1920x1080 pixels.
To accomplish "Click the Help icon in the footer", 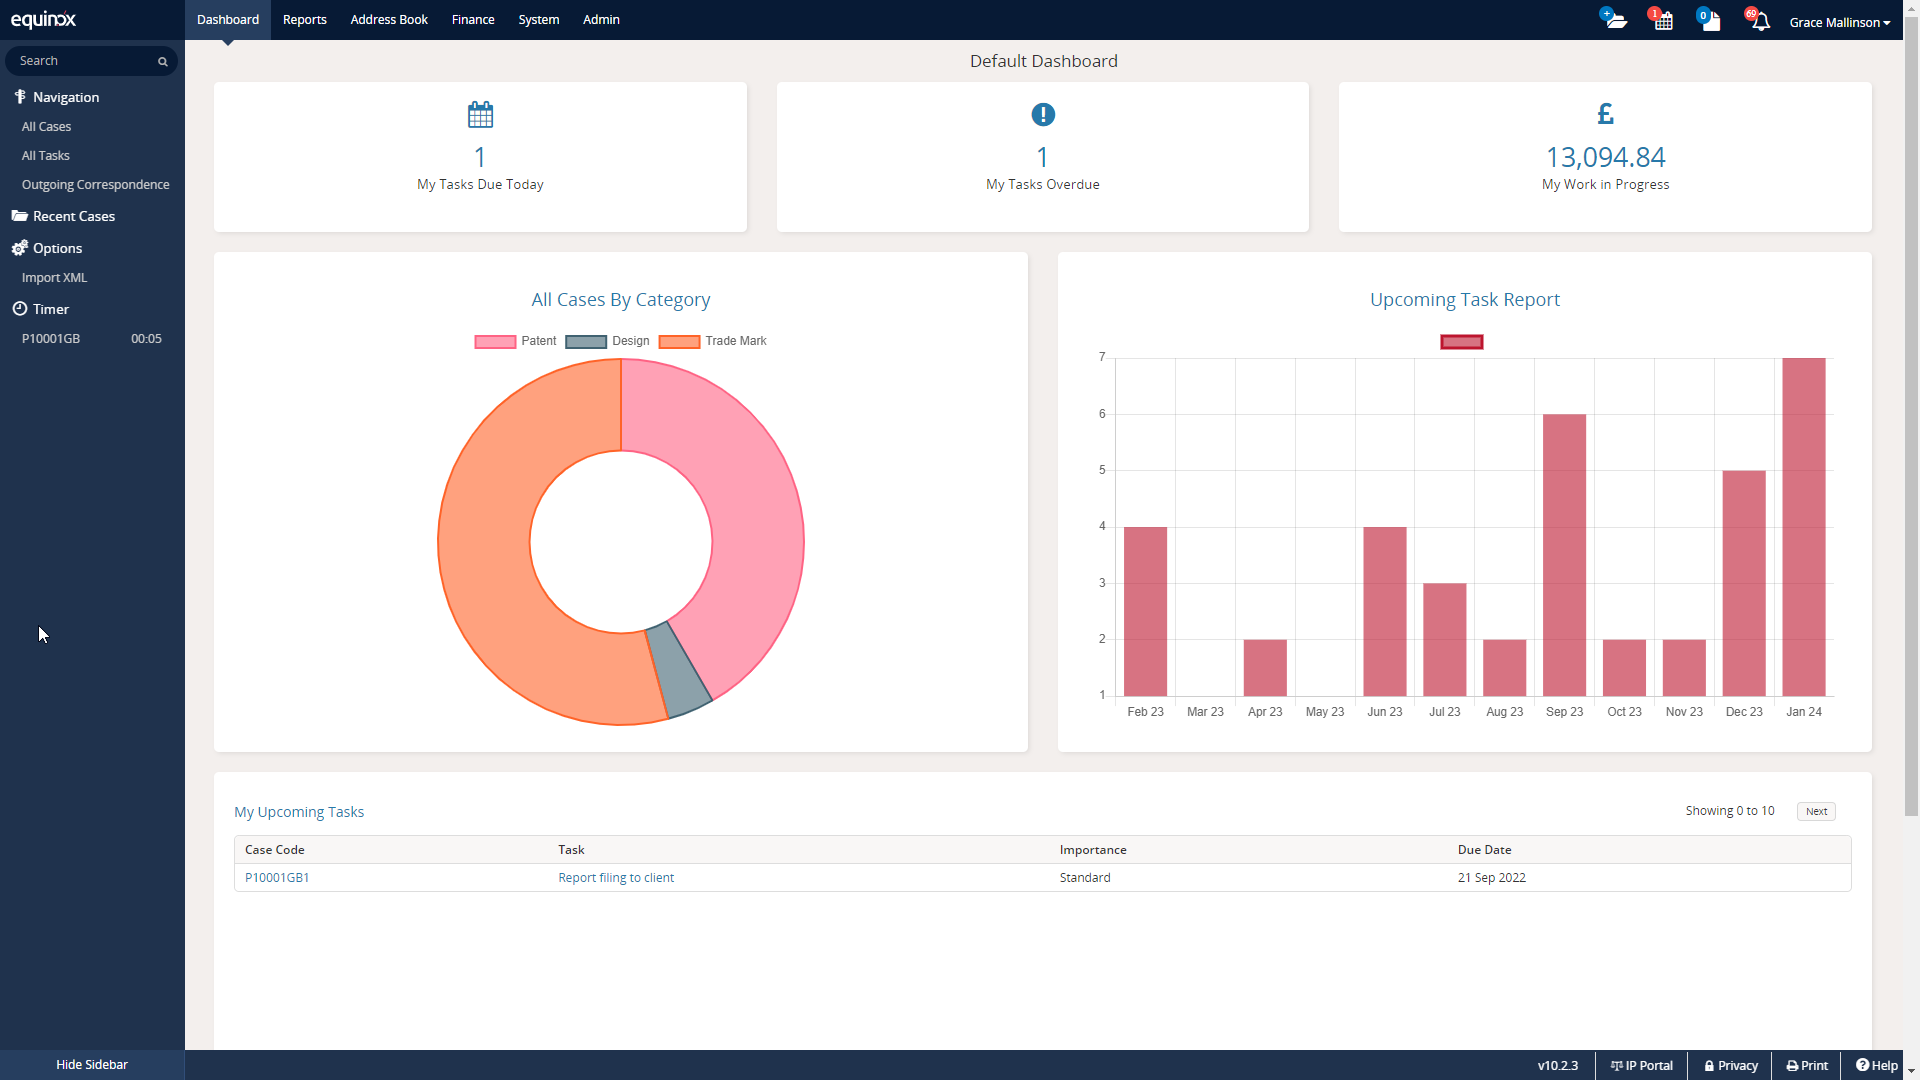I will tap(1877, 1065).
